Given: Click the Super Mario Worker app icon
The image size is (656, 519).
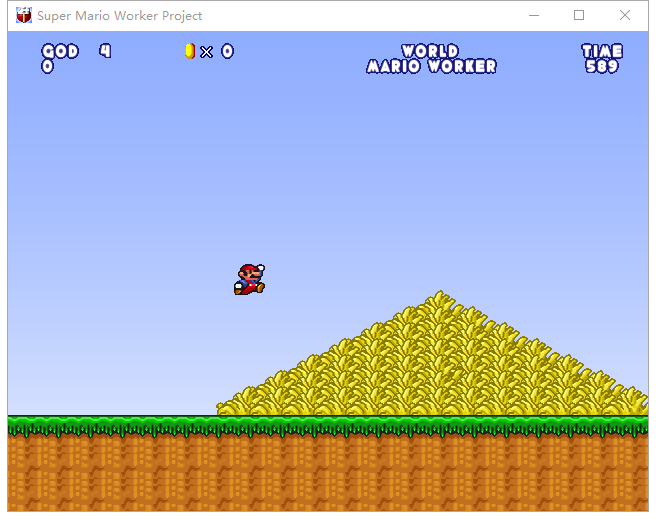Looking at the screenshot, I should (24, 15).
